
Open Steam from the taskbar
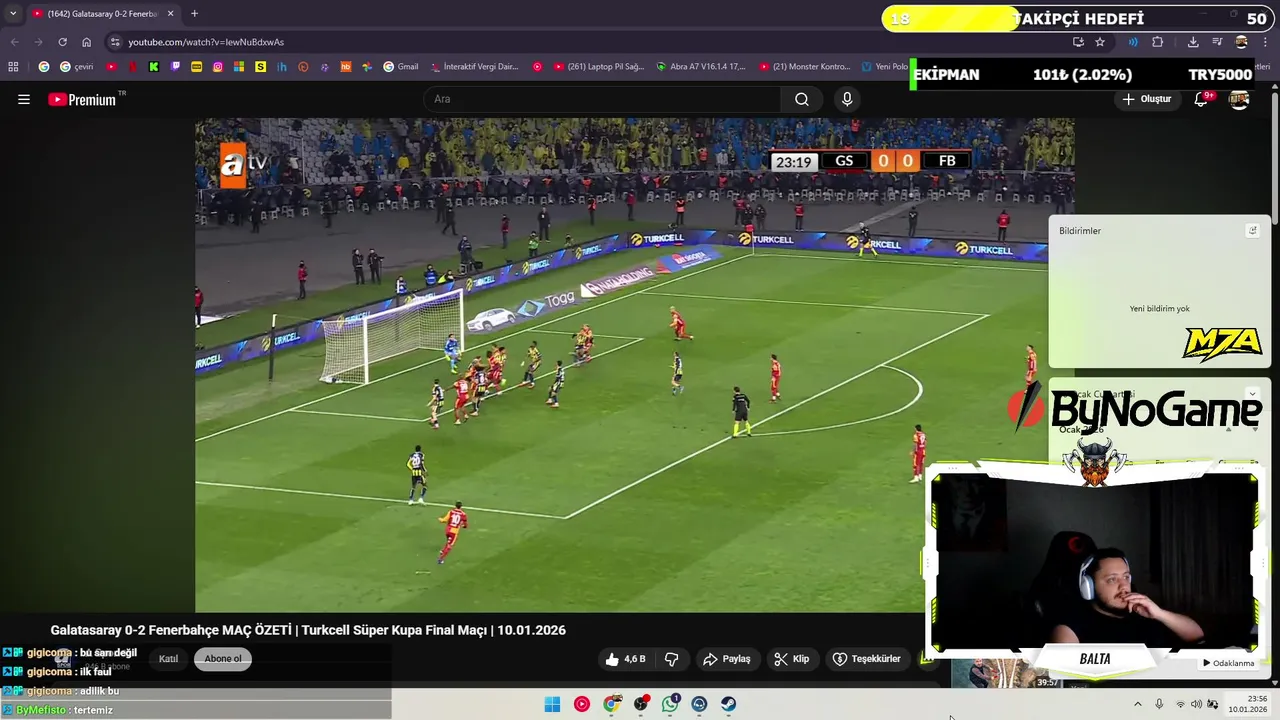(x=729, y=704)
